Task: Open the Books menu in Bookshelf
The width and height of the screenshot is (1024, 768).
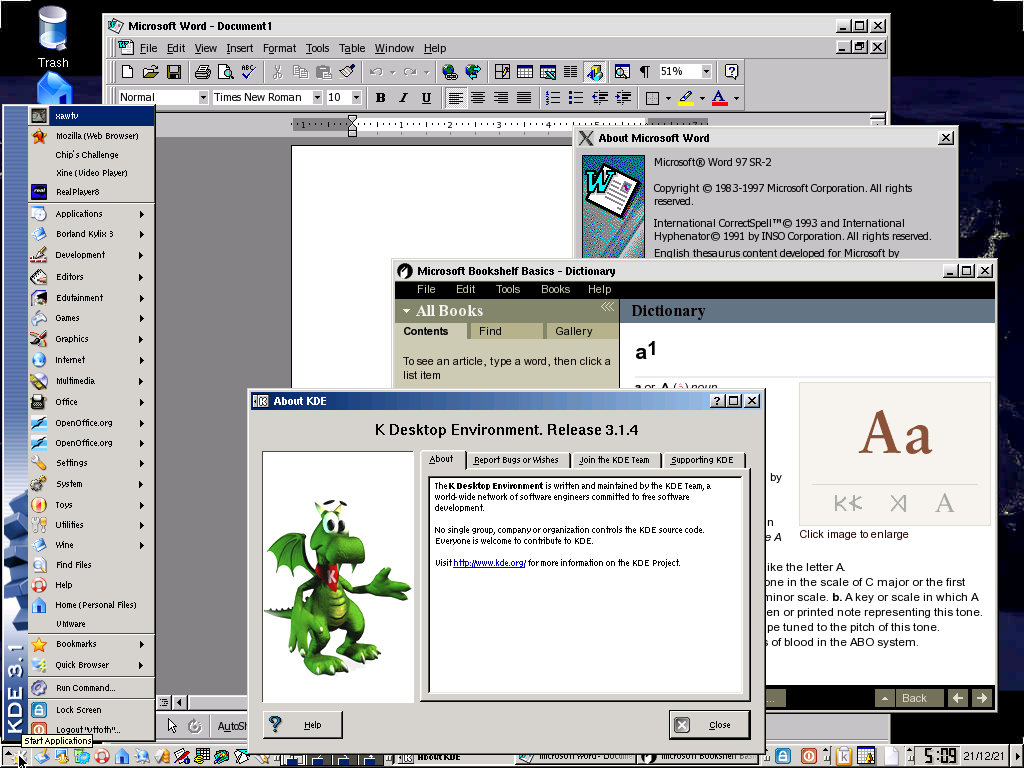Action: click(555, 289)
